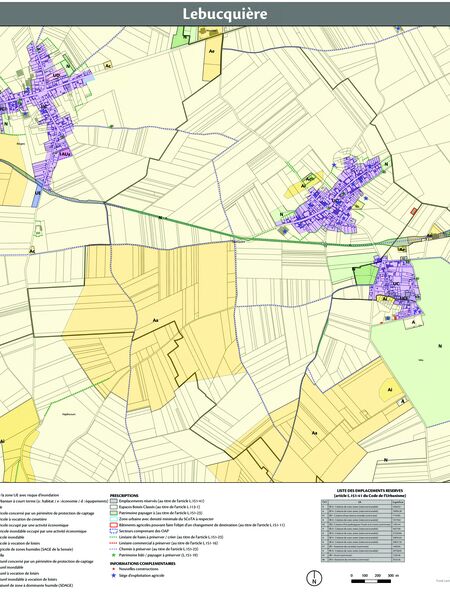Click the Chemin à préserver dotted line symbol
The height and width of the screenshot is (600, 450).
coord(113,549)
